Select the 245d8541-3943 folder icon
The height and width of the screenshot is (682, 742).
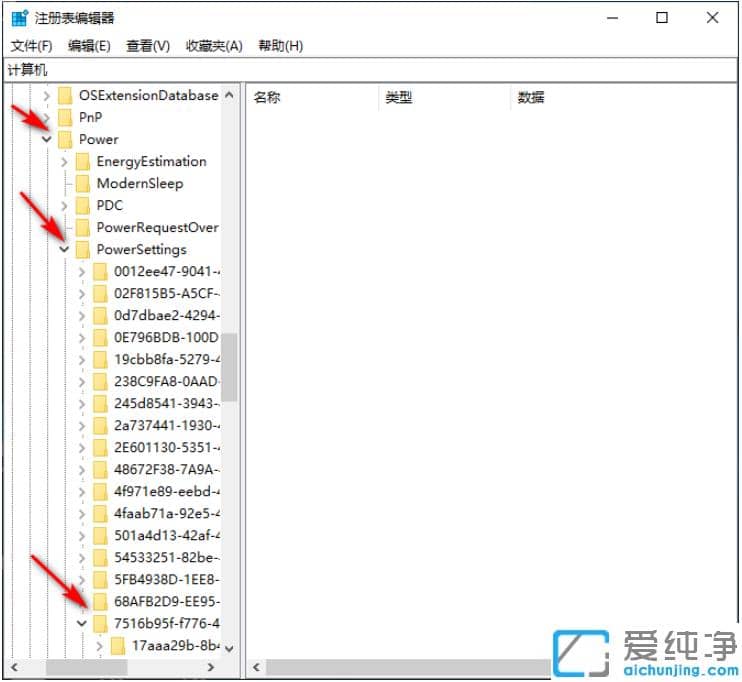(x=100, y=403)
